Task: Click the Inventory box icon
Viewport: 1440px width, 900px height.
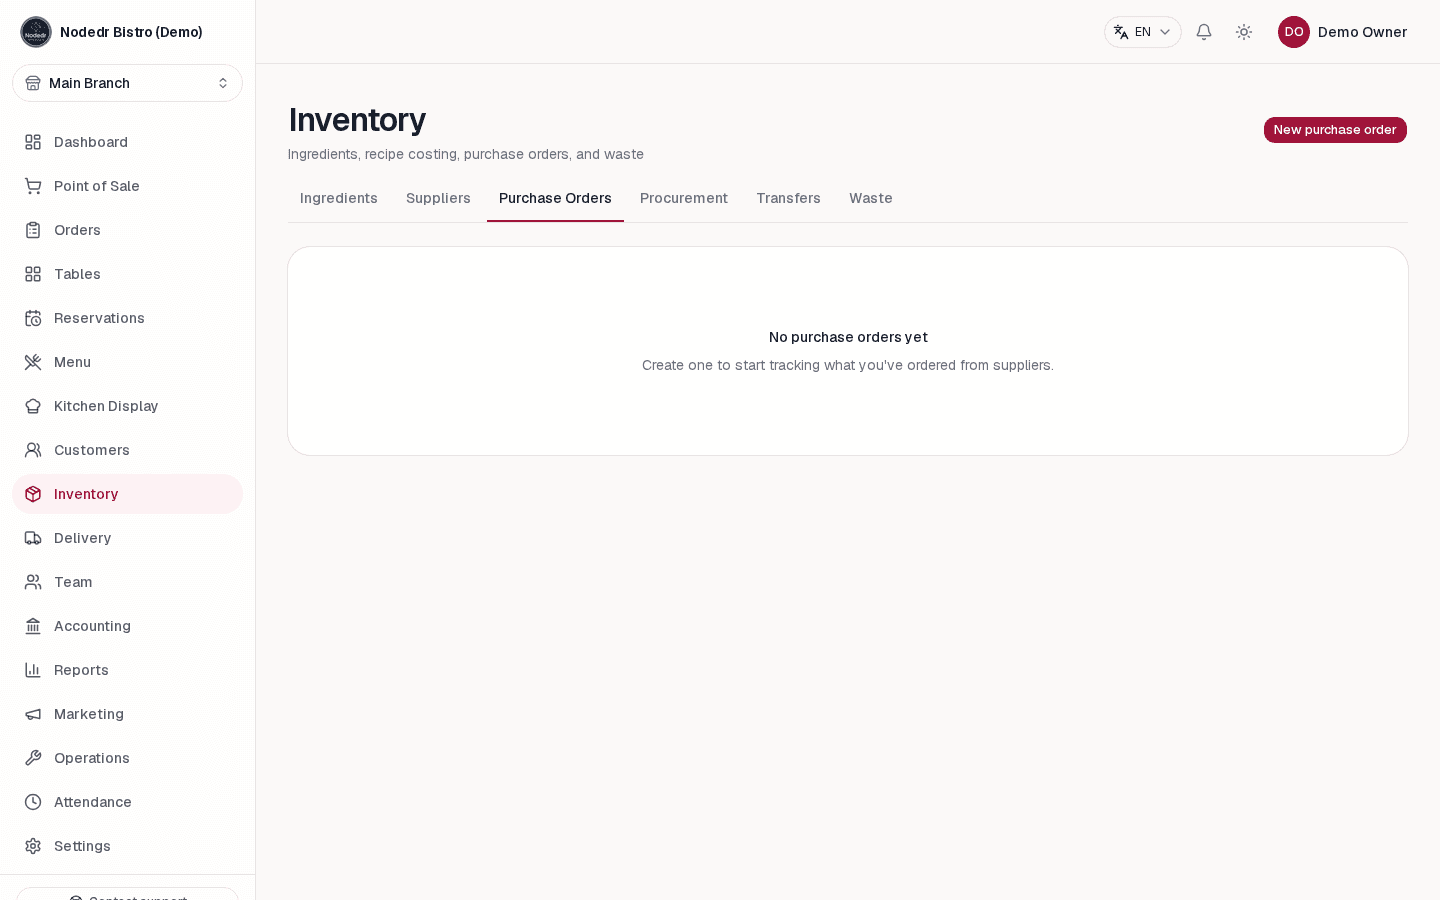Action: click(x=33, y=494)
